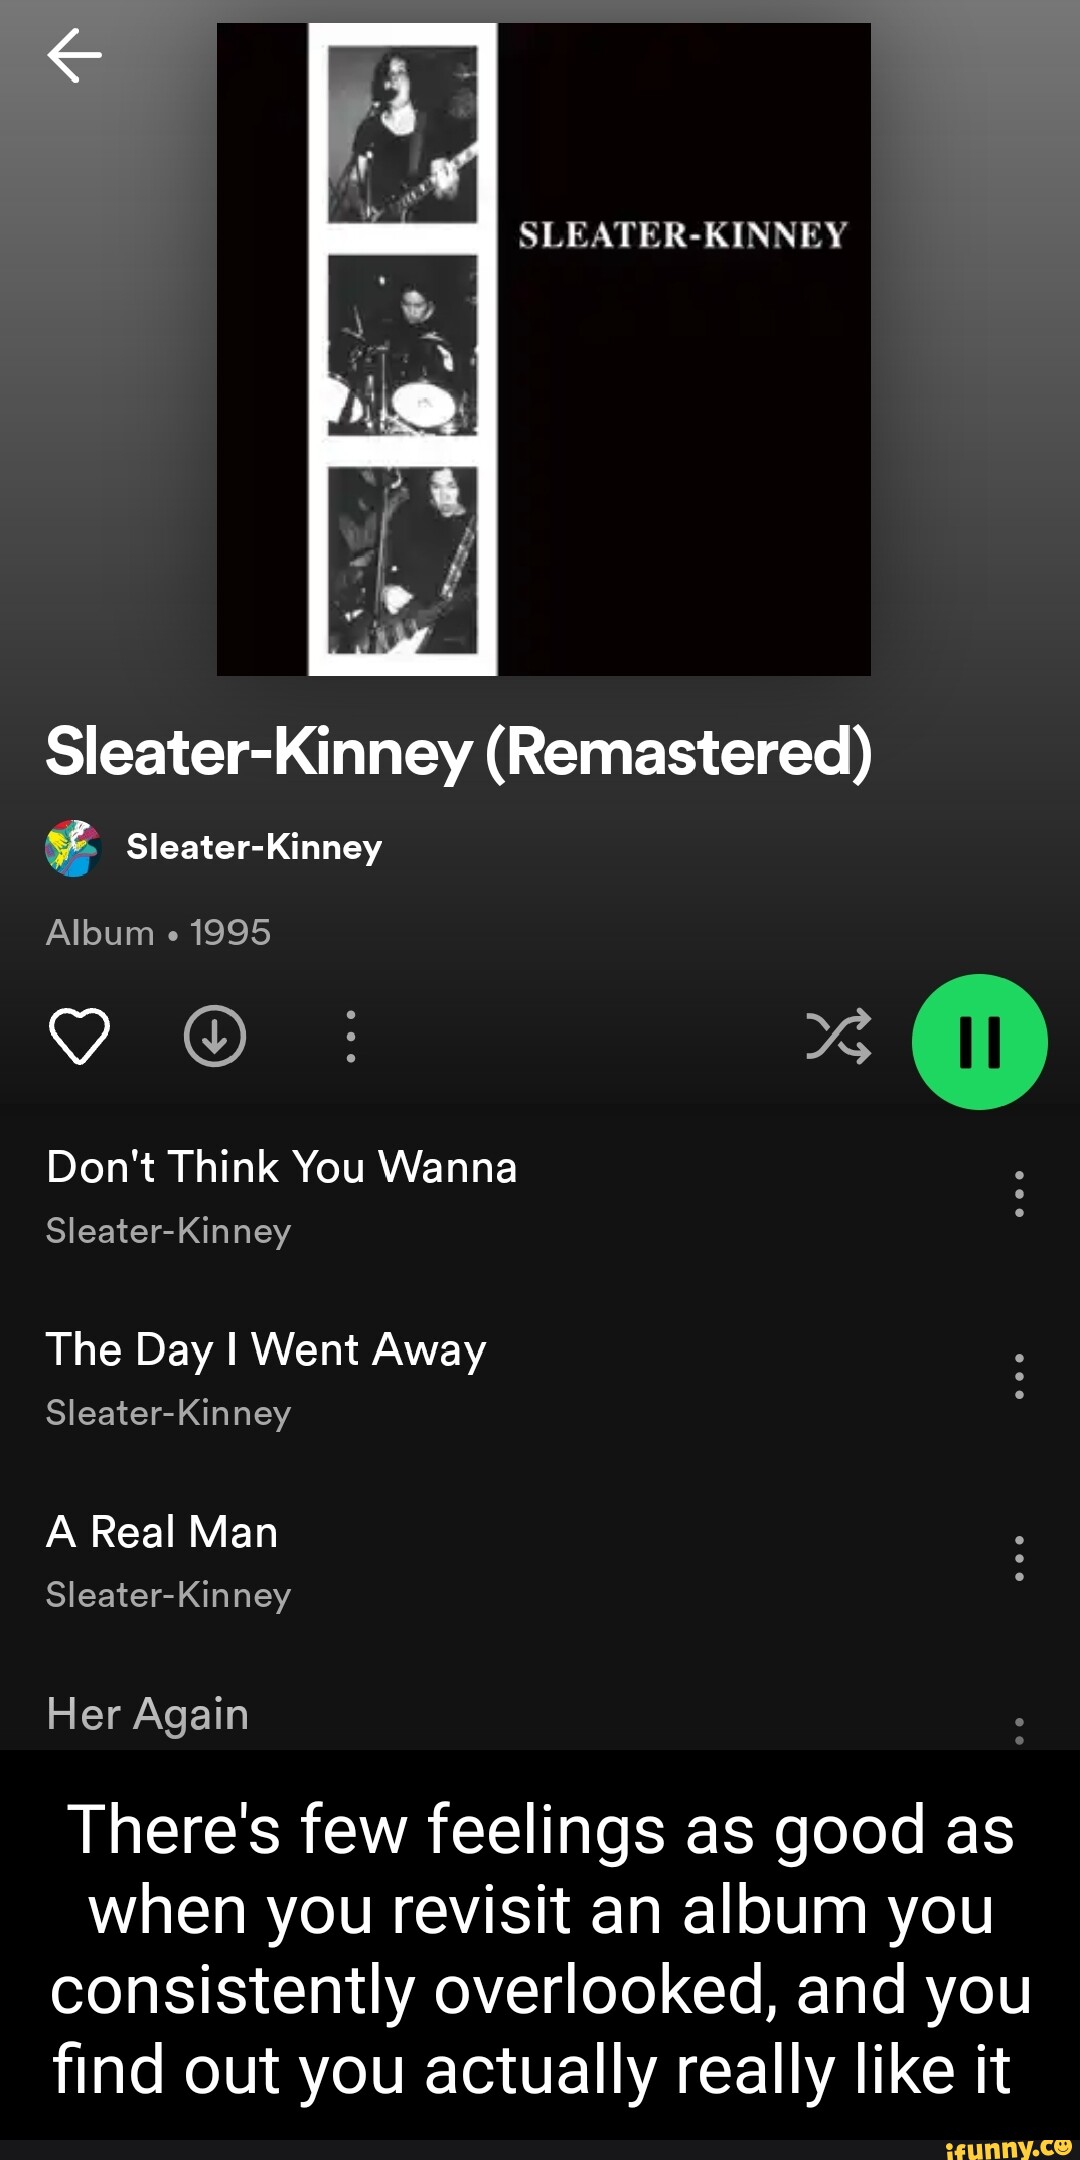
Task: Toggle shuffle play for the album
Action: click(838, 1036)
